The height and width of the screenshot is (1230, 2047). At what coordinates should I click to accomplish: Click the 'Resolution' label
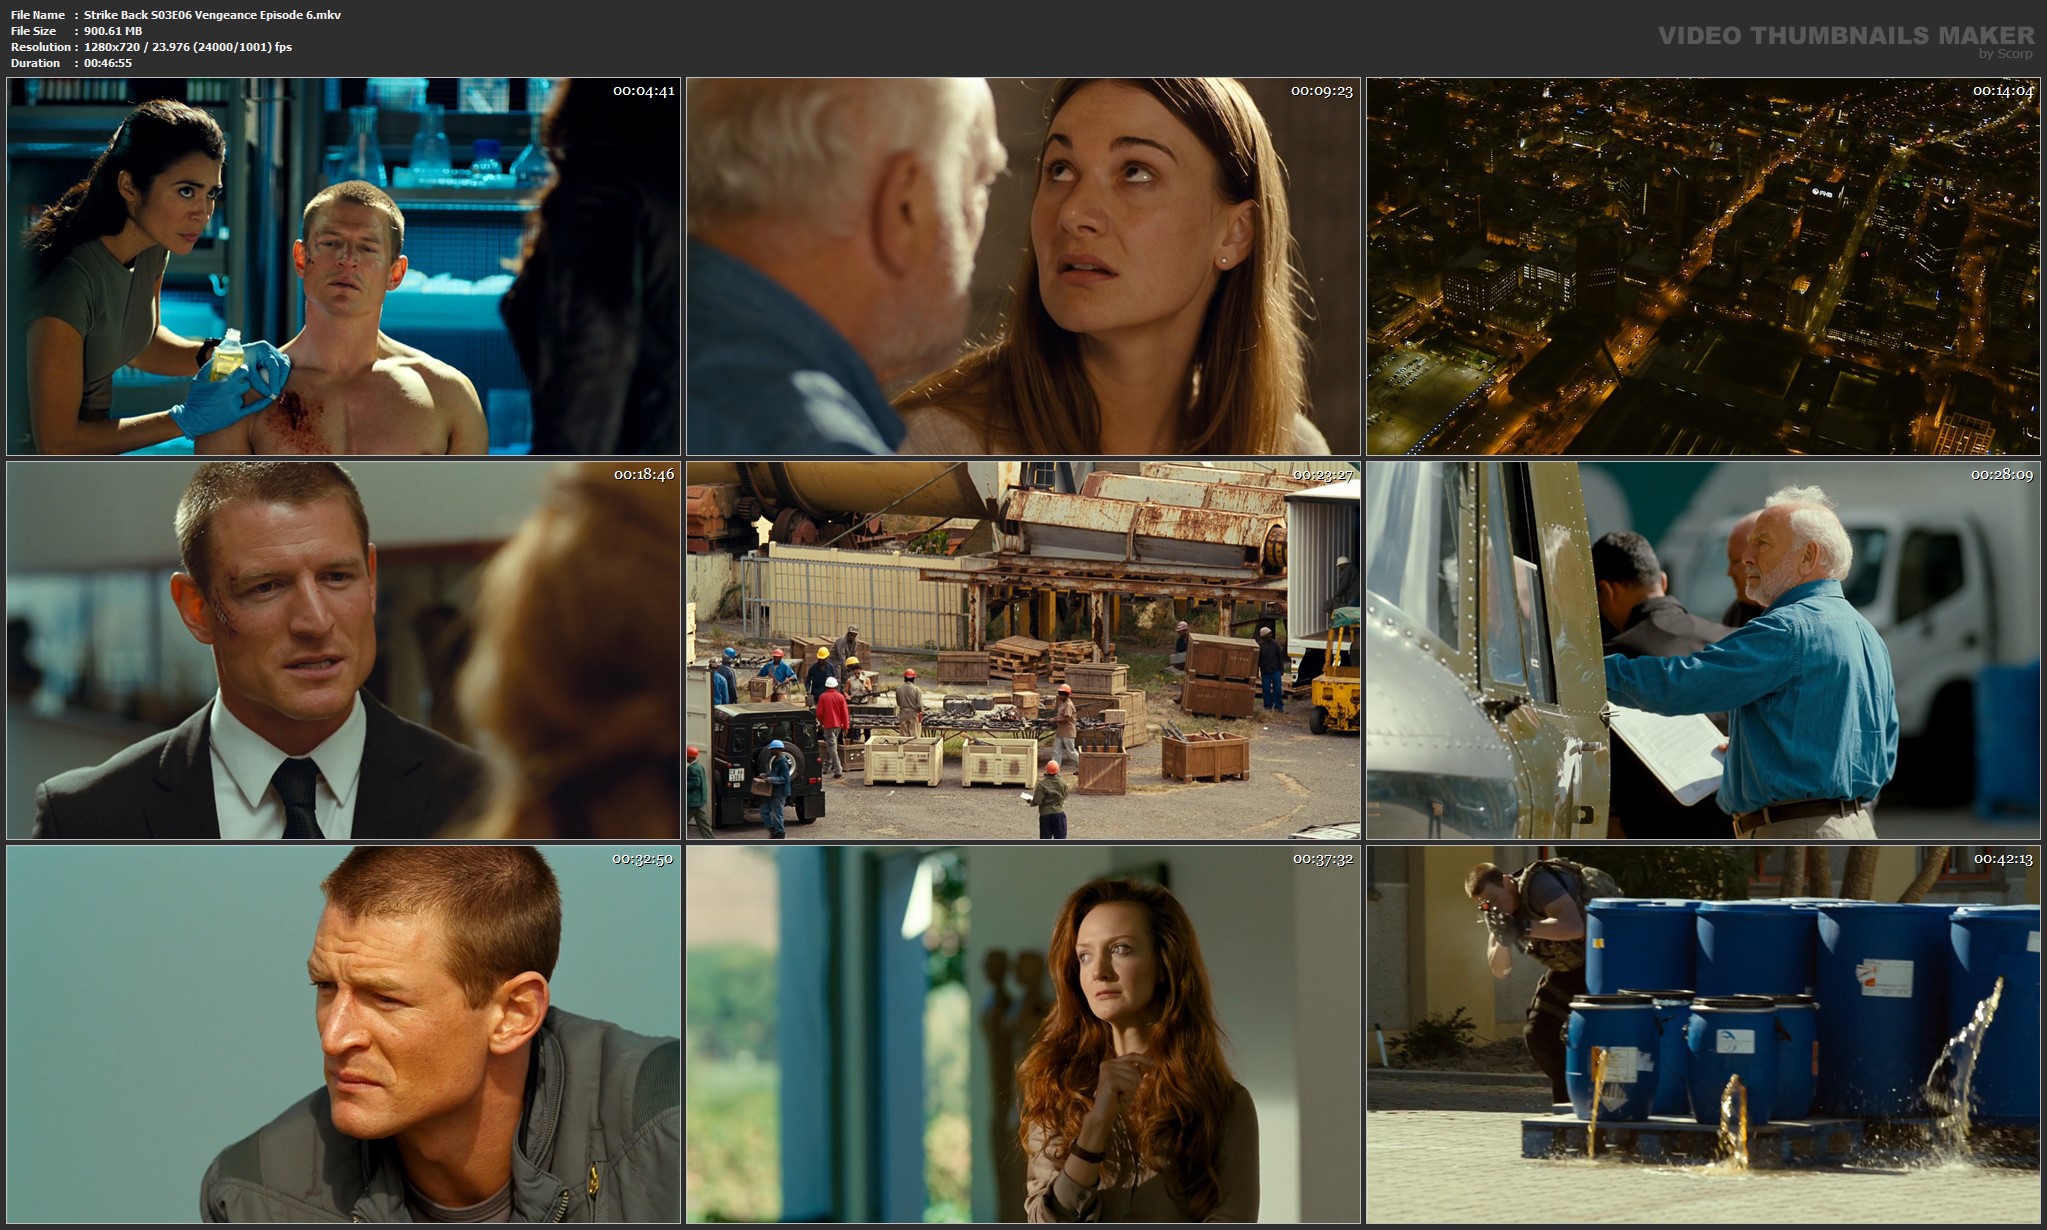pos(41,47)
